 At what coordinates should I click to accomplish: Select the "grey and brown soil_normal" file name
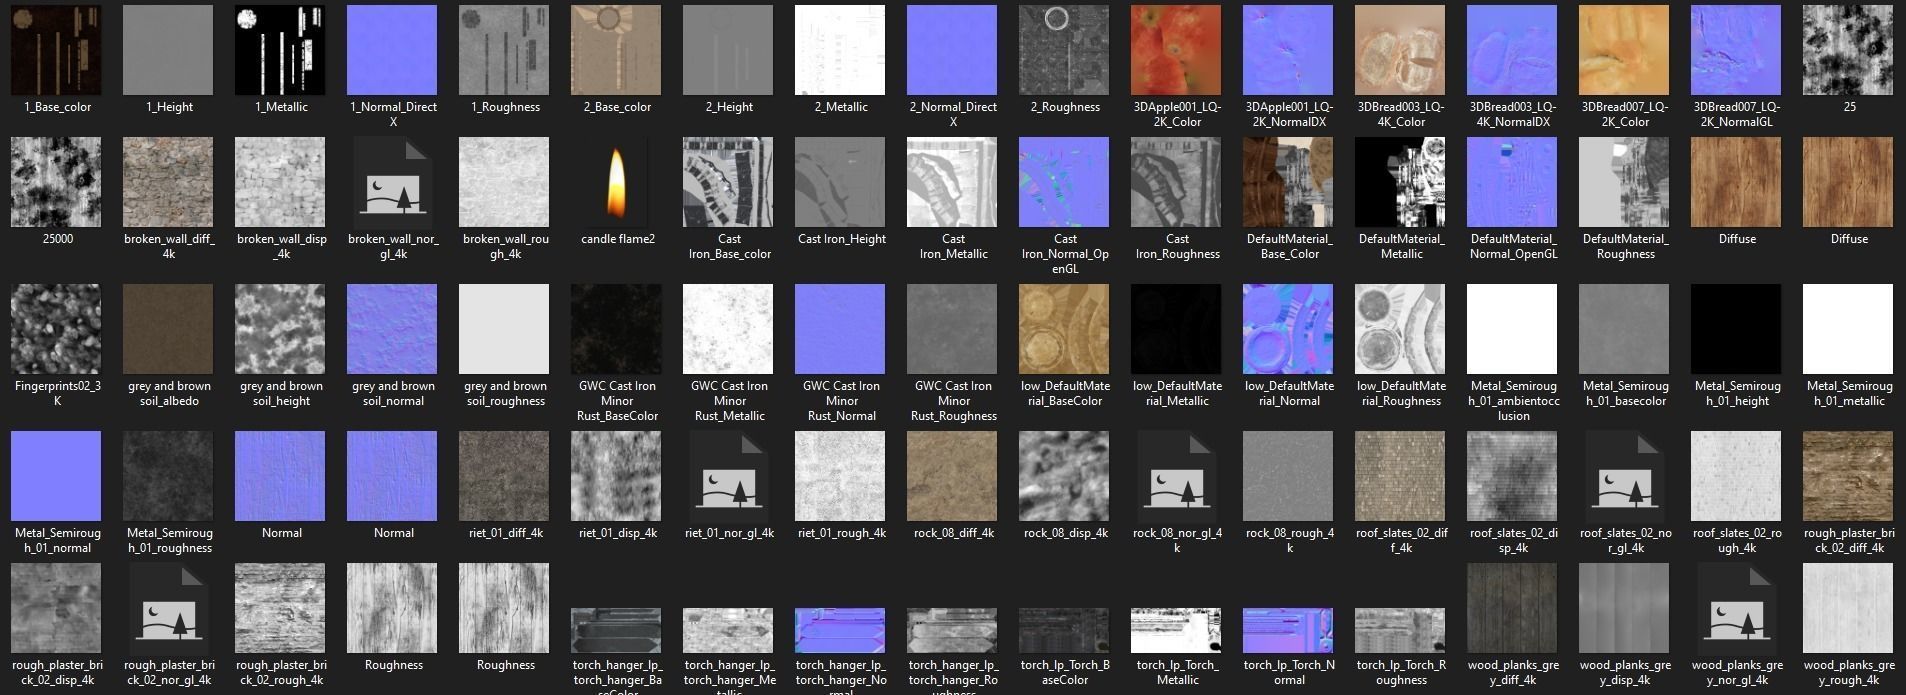(x=393, y=393)
